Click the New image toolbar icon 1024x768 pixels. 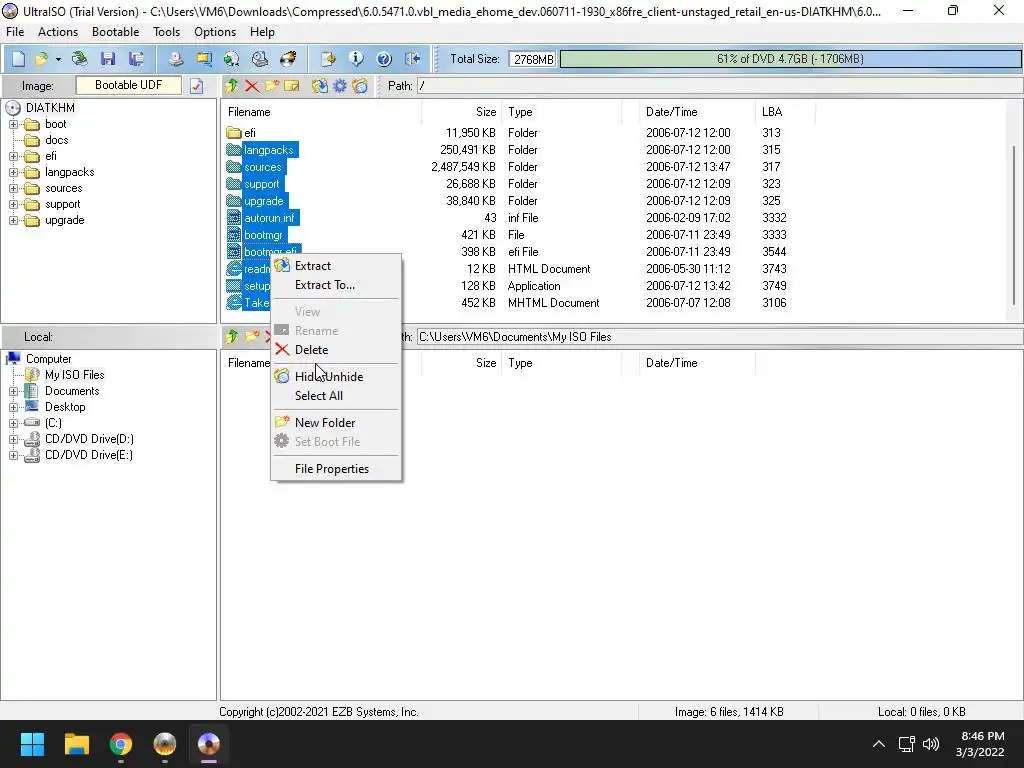coord(18,59)
